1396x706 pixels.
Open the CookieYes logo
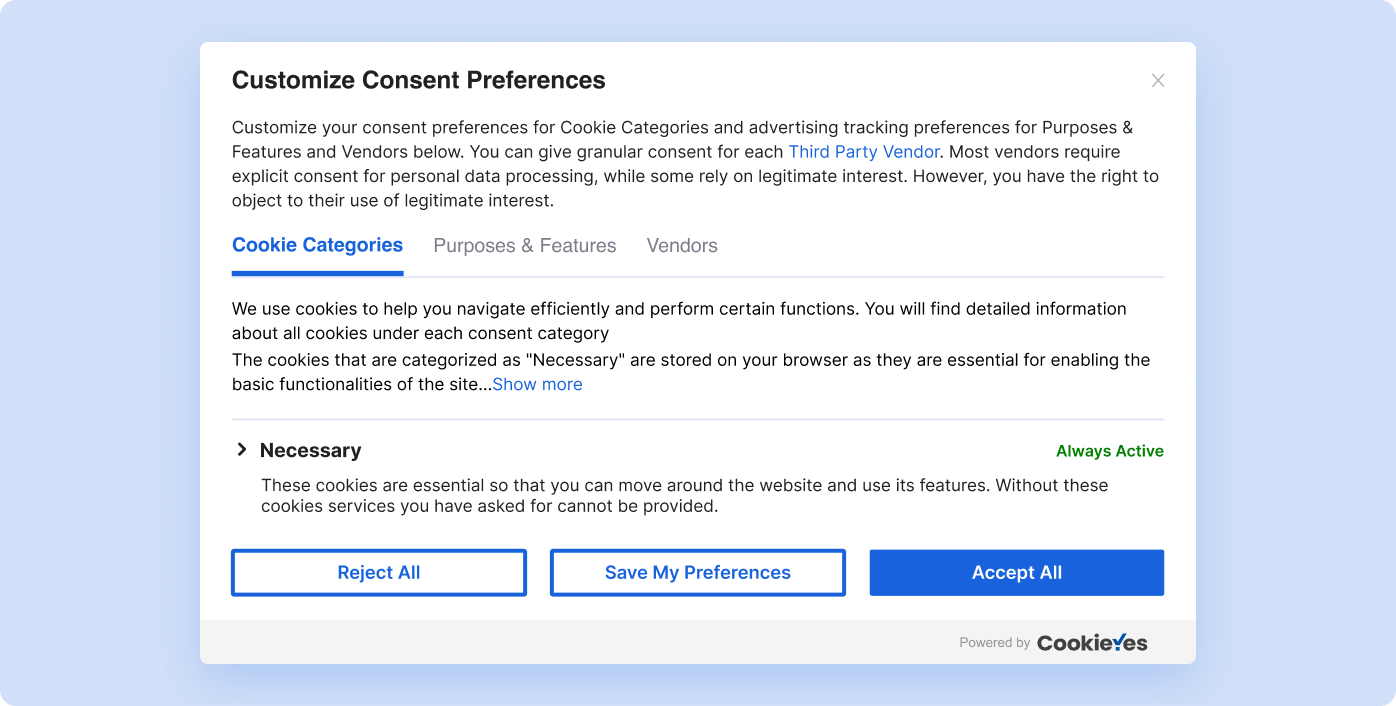1092,643
